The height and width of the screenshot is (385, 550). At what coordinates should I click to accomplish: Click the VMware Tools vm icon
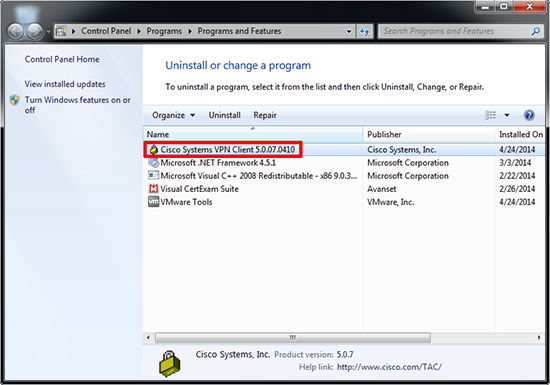tap(153, 202)
